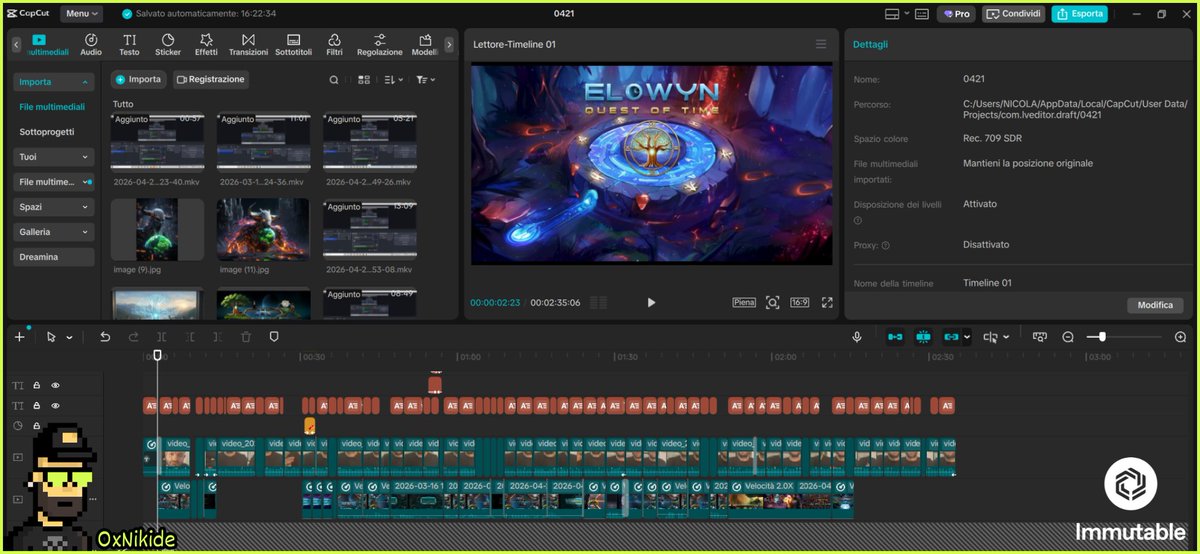Screen dimensions: 1200x554
Task: Open the selection tool dropdown arrow
Action: [x=70, y=338]
